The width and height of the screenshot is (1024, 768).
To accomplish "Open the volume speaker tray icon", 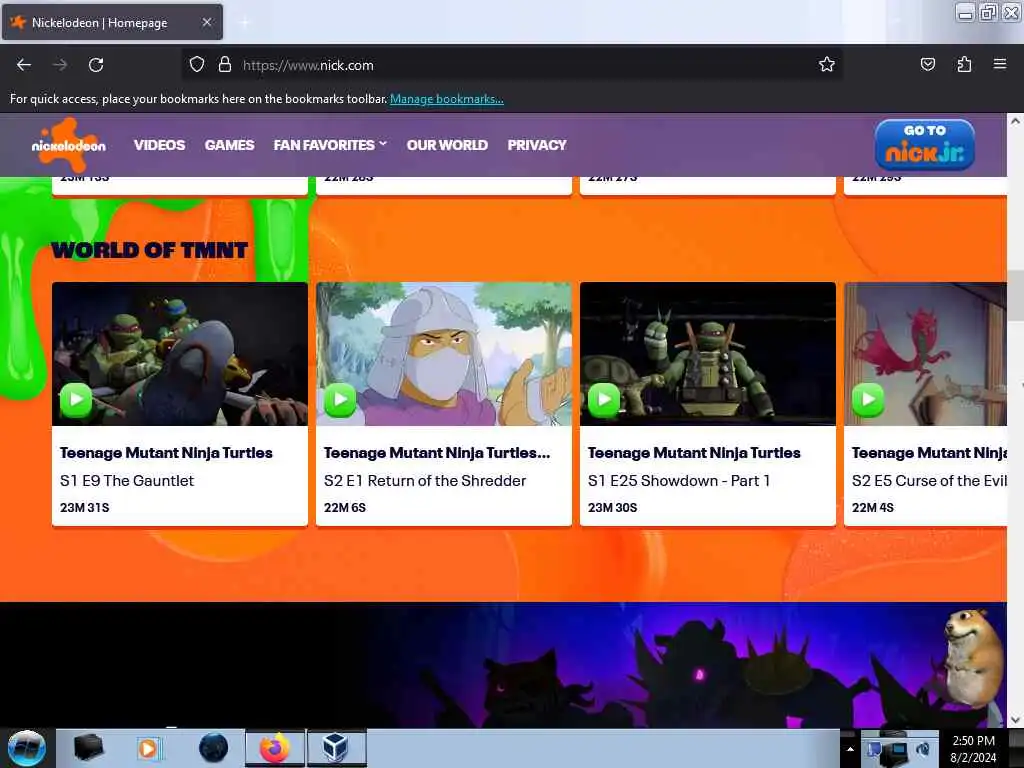I will click(x=923, y=750).
